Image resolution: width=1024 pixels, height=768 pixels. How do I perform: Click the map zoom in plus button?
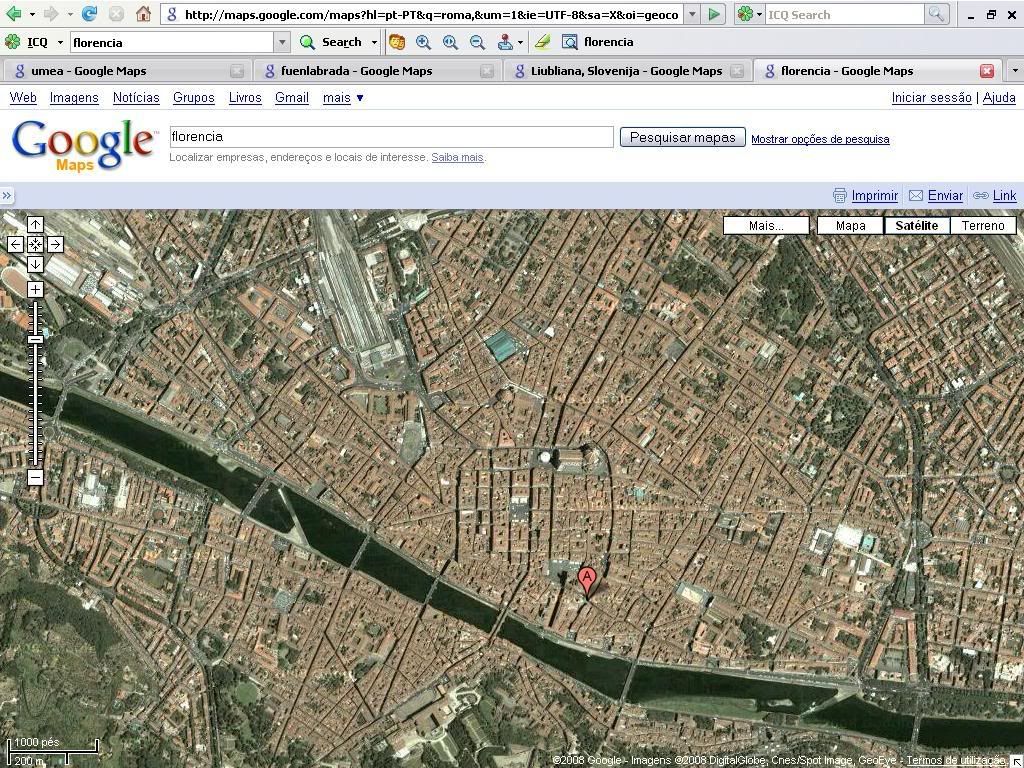coord(35,290)
